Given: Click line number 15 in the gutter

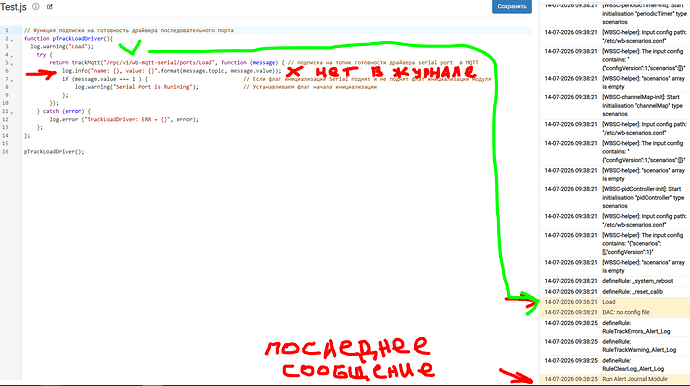Looking at the screenshot, I should pyautogui.click(x=5, y=143).
